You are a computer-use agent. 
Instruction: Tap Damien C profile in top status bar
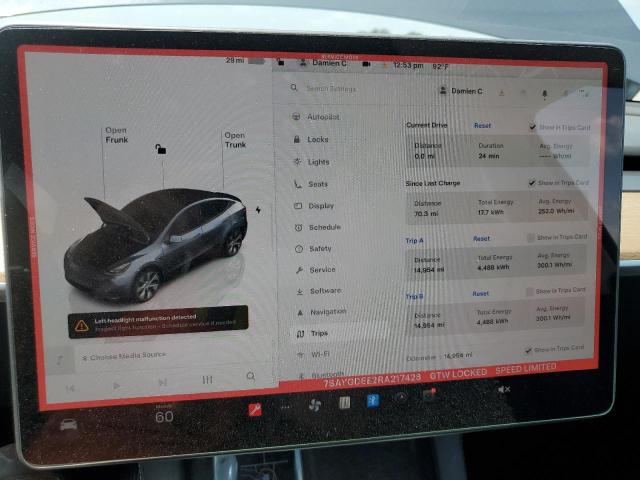[x=323, y=63]
